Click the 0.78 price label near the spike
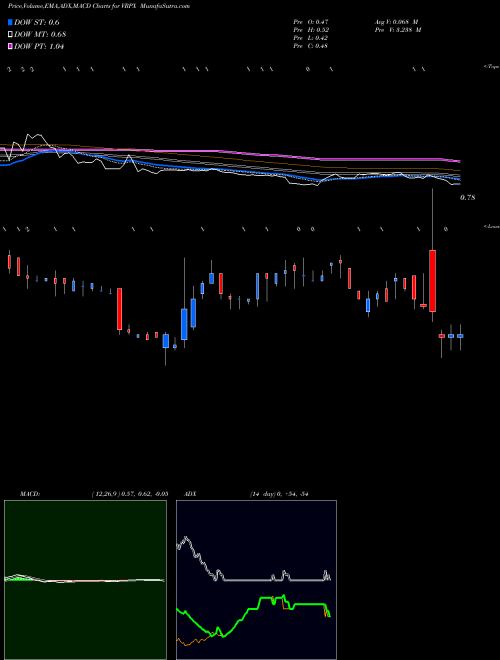500x660 pixels. point(468,197)
